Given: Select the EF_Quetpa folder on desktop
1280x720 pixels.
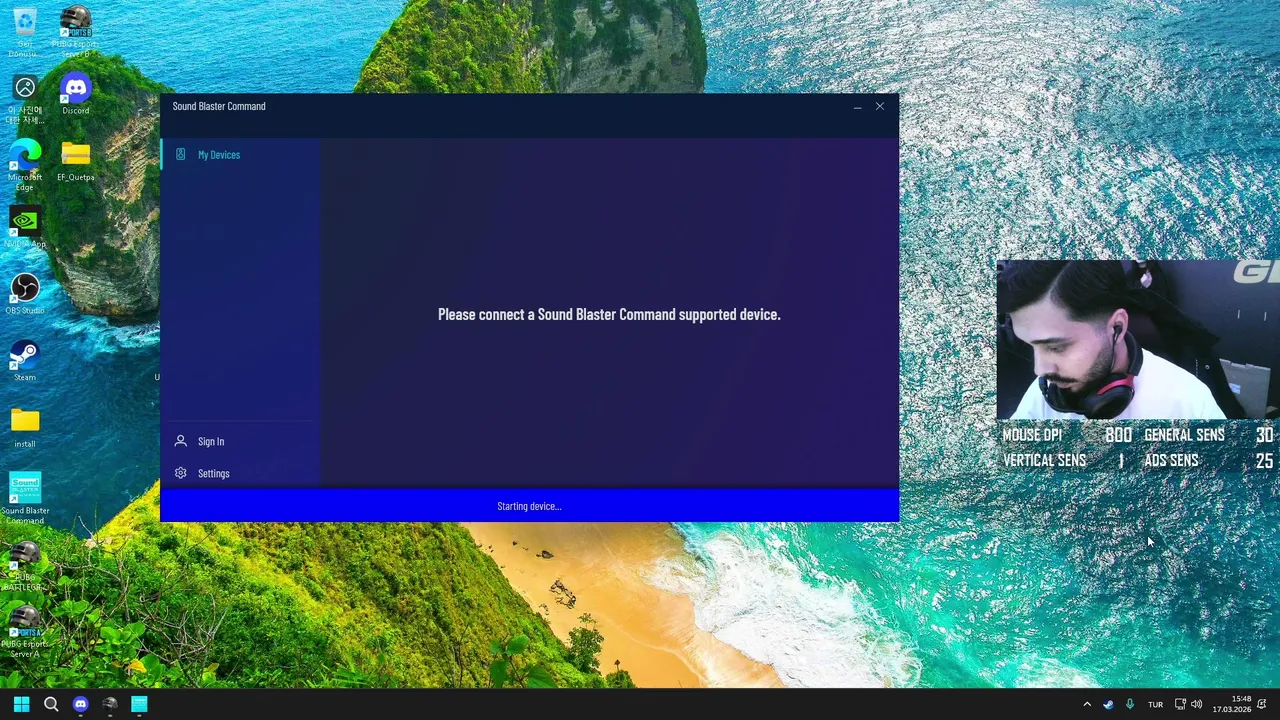Looking at the screenshot, I should coord(75,161).
